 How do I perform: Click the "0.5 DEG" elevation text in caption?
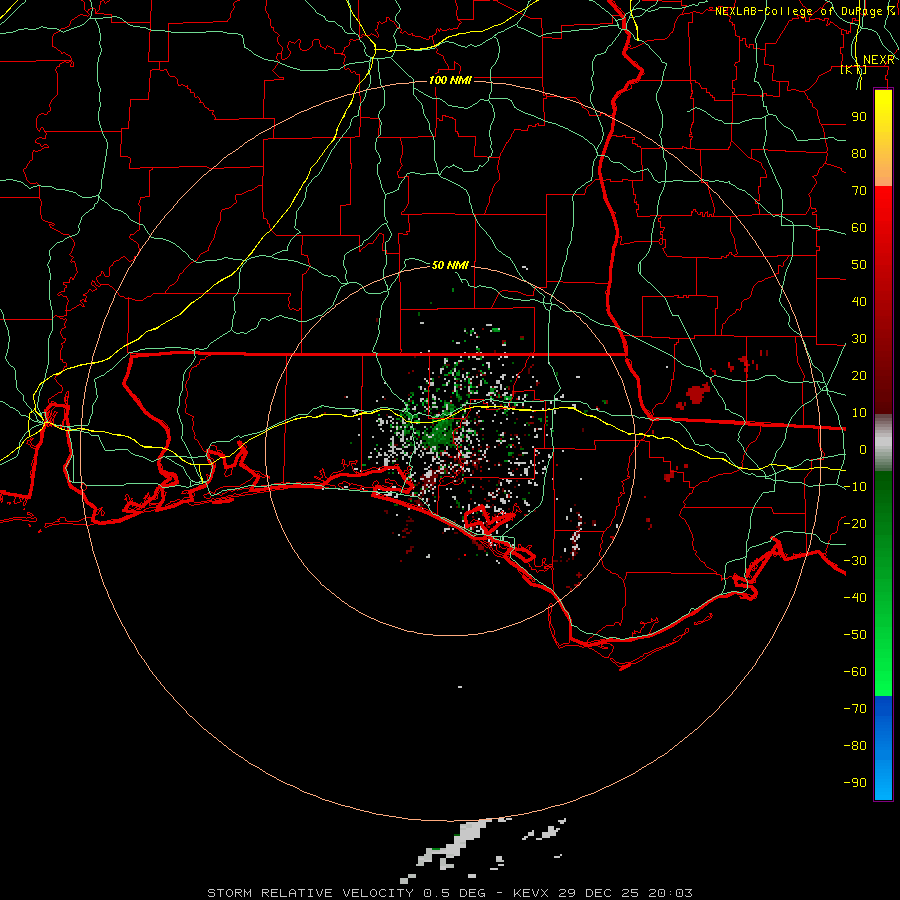(x=455, y=893)
